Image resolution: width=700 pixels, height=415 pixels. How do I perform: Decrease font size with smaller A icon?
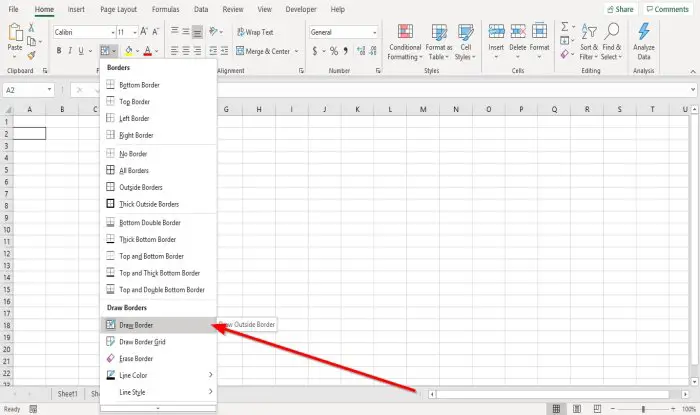pyautogui.click(x=155, y=32)
